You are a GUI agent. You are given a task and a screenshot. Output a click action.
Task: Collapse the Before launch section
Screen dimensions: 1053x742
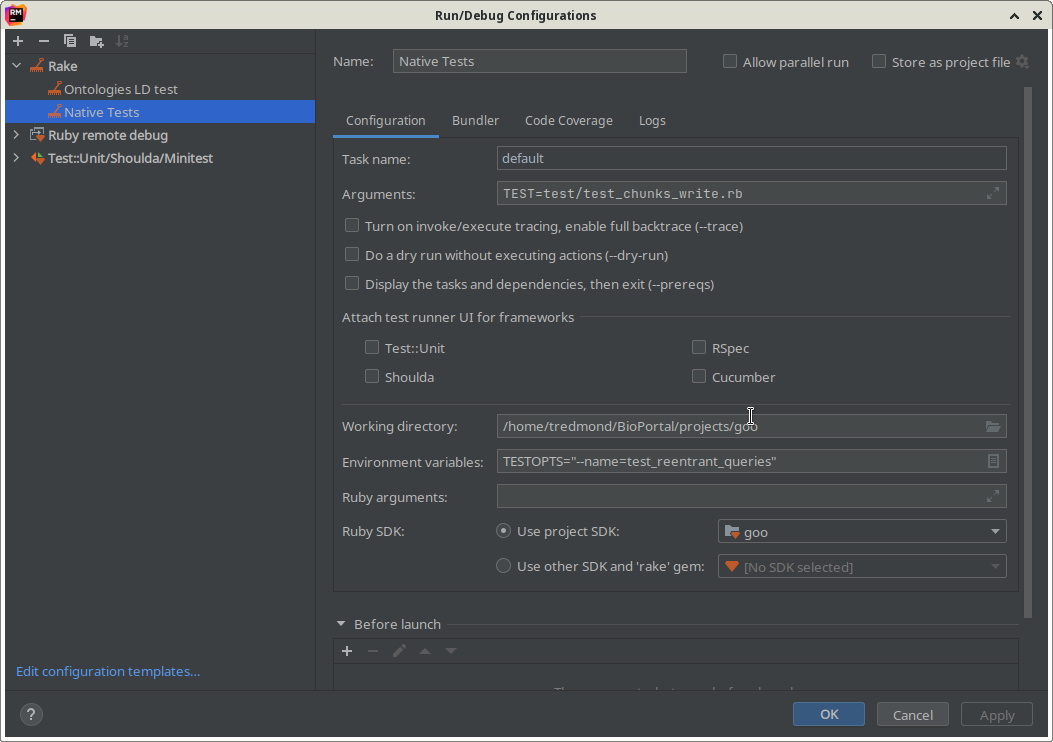click(341, 623)
